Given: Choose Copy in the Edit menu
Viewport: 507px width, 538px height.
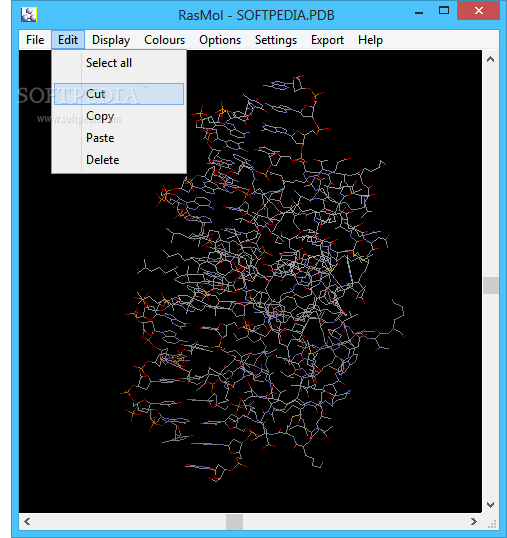Looking at the screenshot, I should [x=119, y=116].
